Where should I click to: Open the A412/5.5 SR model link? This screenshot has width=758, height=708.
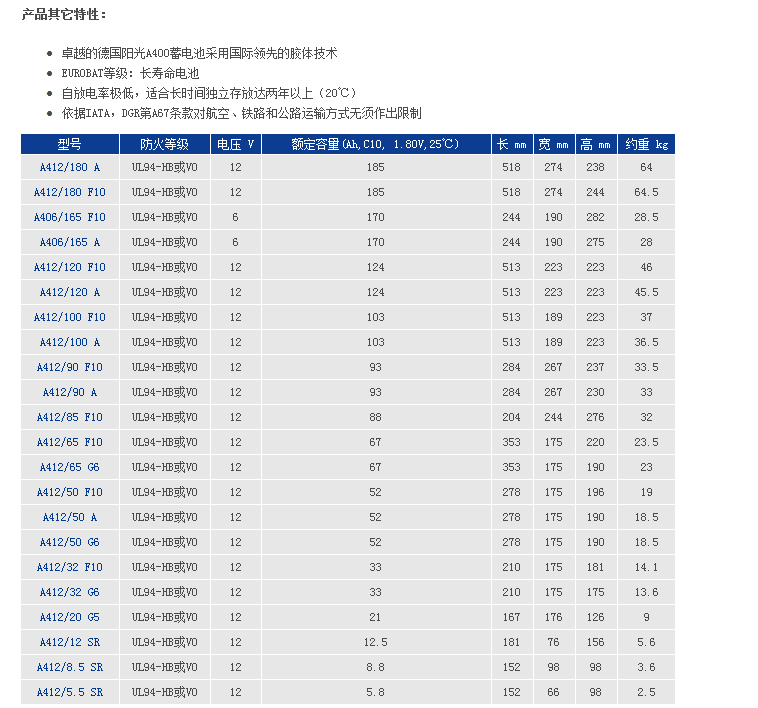[x=69, y=692]
